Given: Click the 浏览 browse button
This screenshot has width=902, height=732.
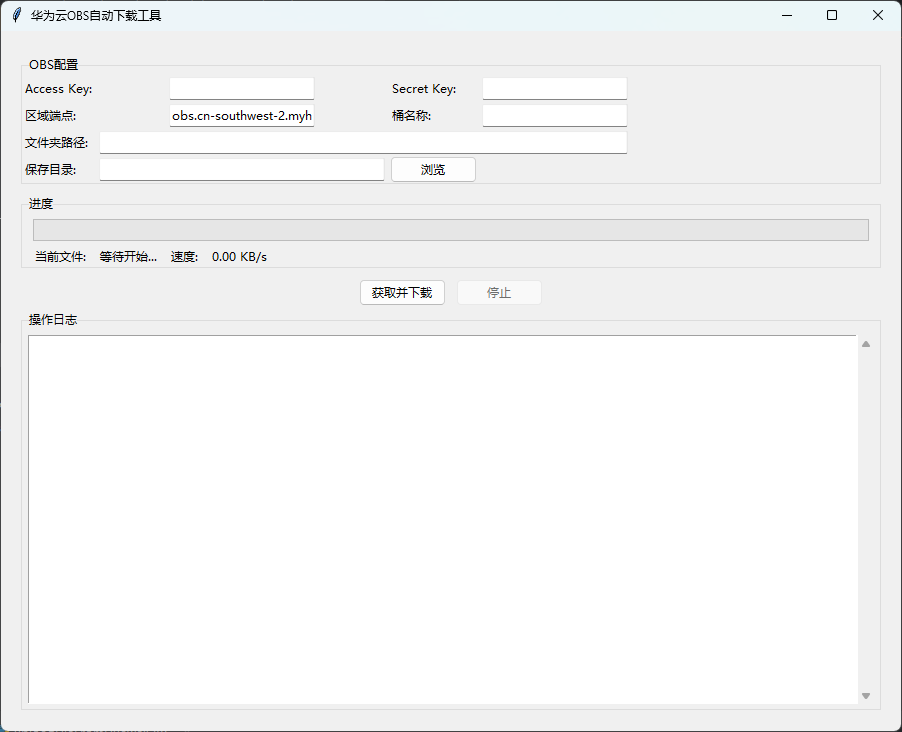Looking at the screenshot, I should click(x=433, y=170).
